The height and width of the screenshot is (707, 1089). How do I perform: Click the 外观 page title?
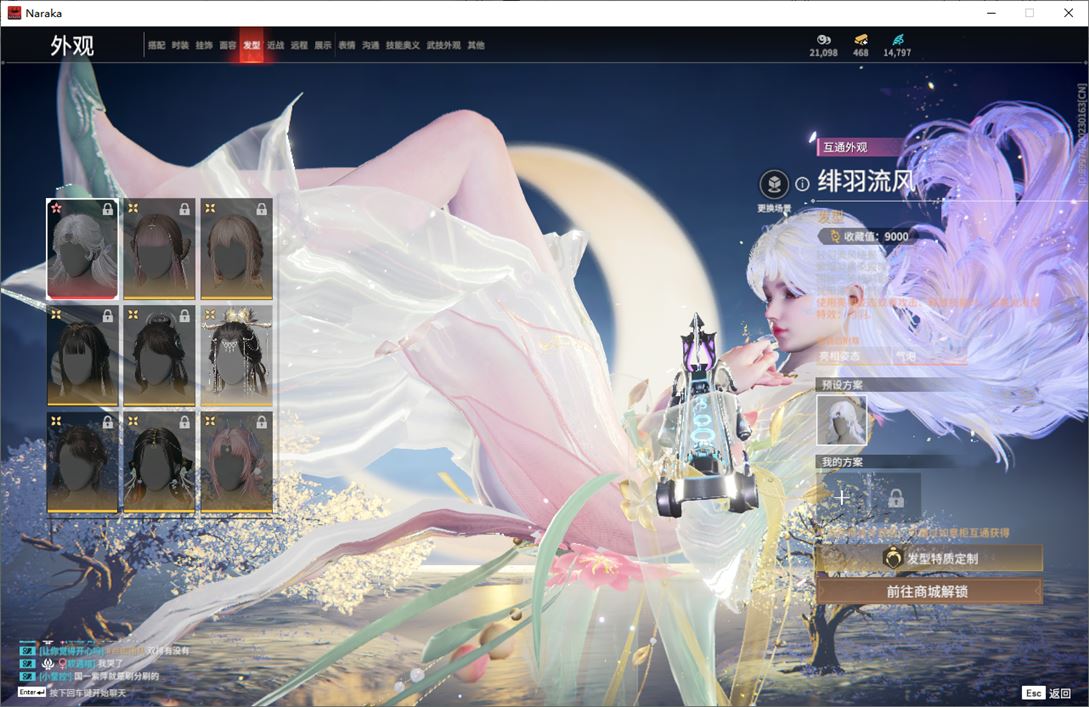(x=72, y=46)
